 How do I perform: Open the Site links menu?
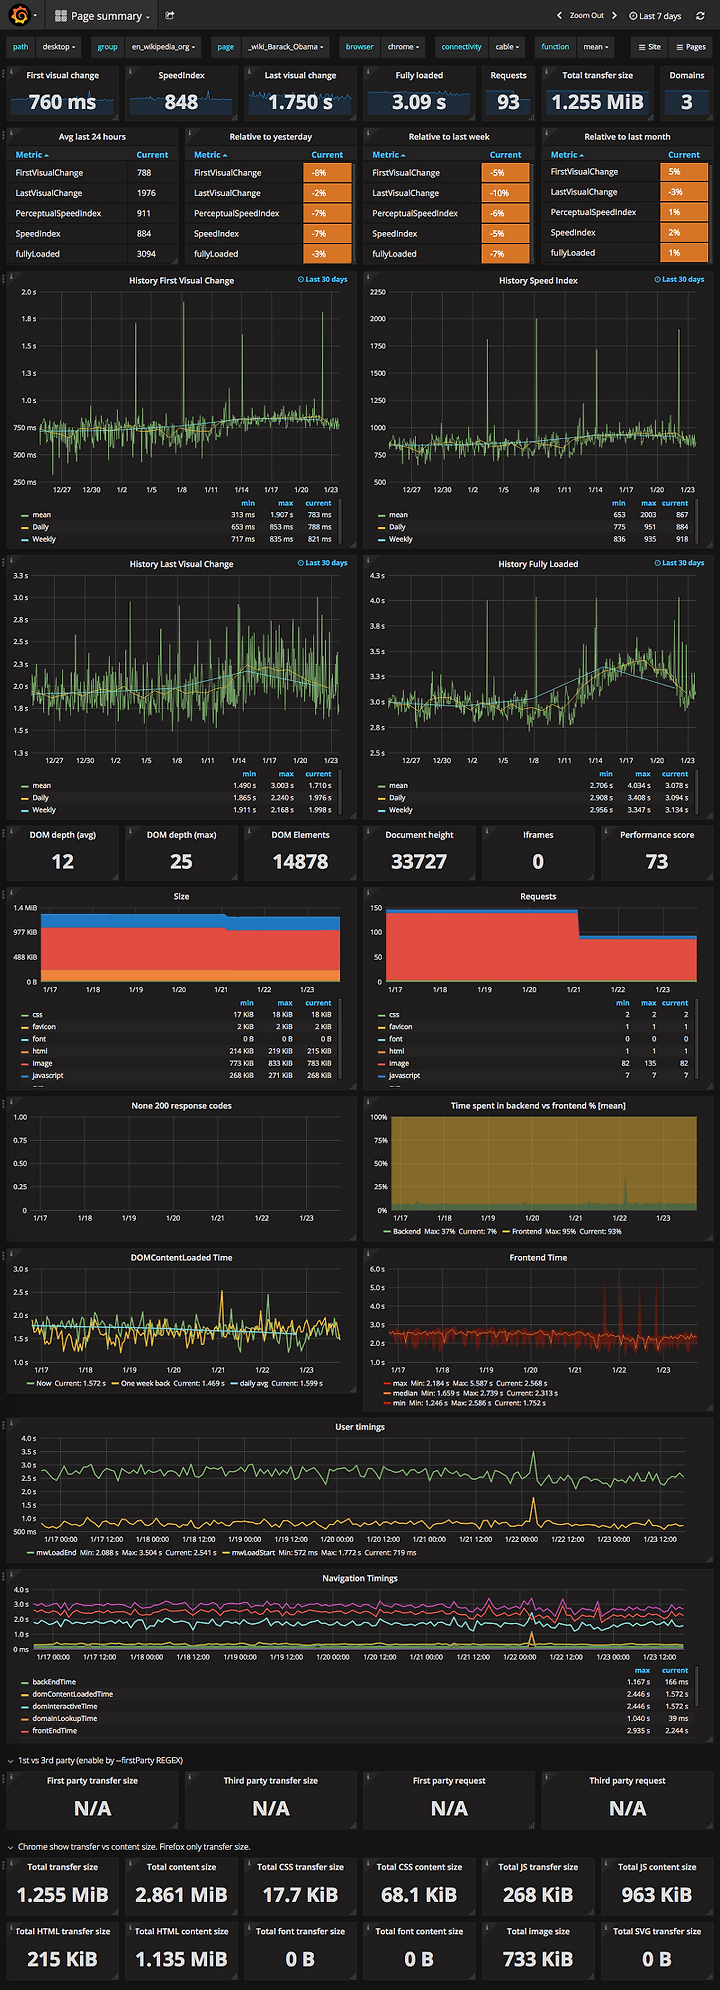(650, 47)
